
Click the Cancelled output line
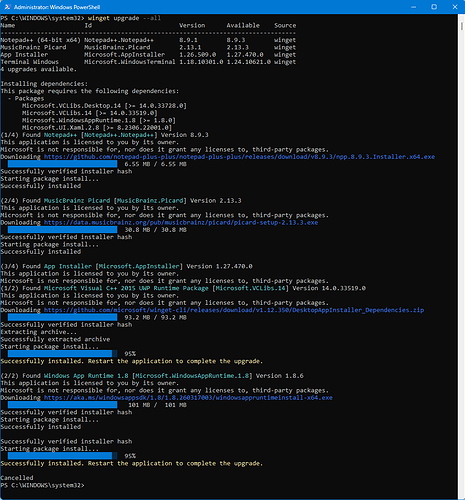[x=17, y=478]
